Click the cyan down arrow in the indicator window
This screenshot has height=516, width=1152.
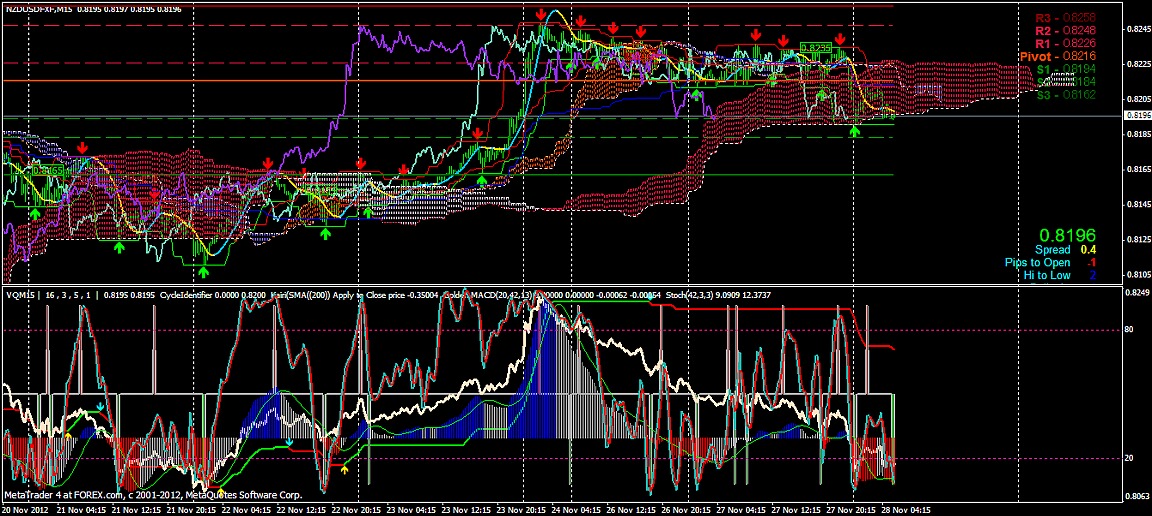289,441
